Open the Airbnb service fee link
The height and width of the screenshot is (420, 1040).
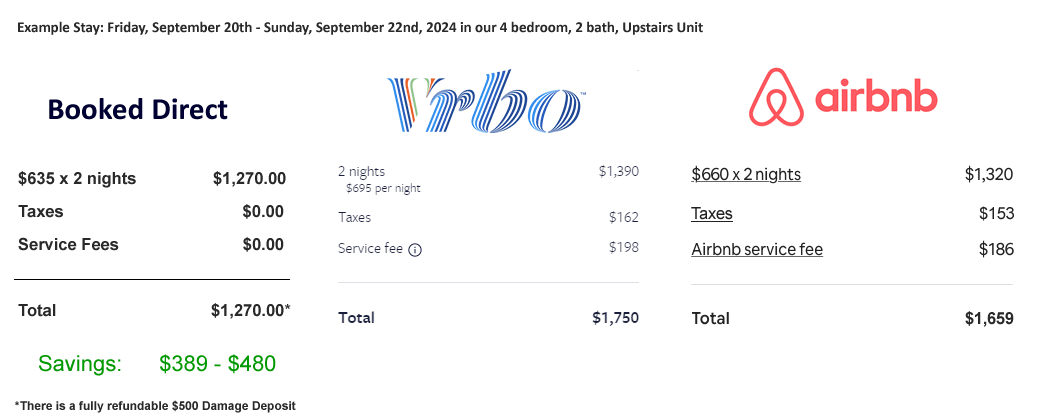point(757,249)
